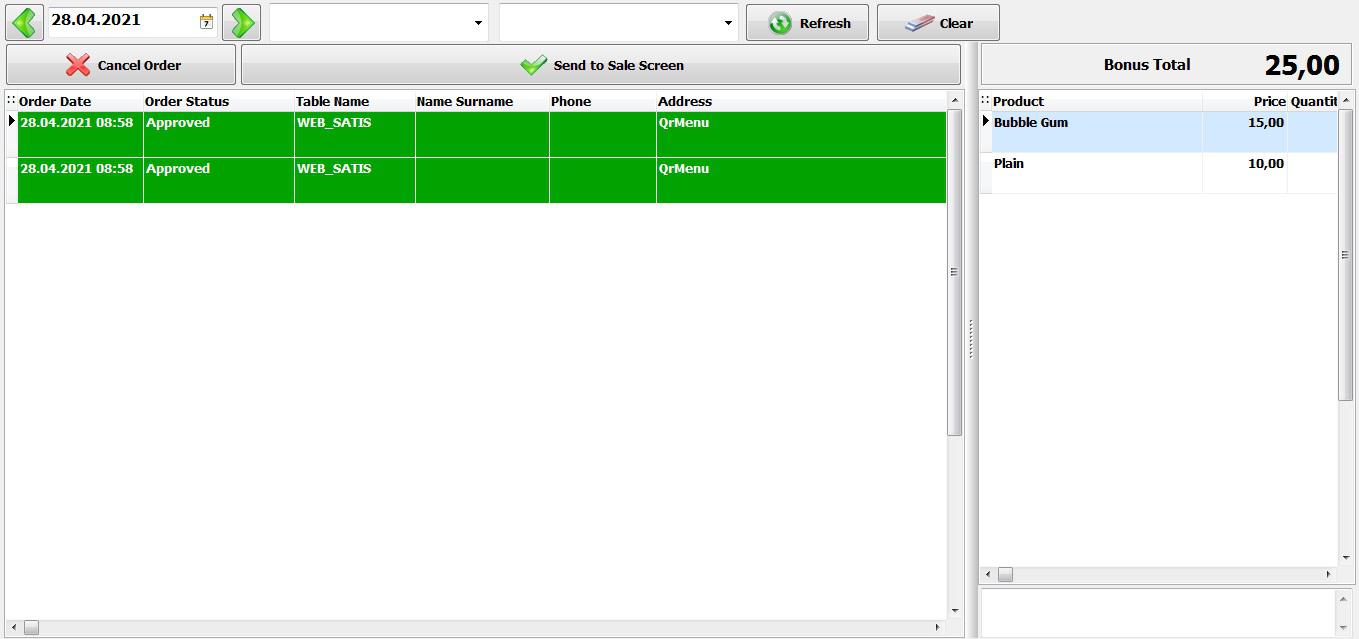Click first row's QrMenu address cell
The image size is (1359, 639).
click(801, 134)
